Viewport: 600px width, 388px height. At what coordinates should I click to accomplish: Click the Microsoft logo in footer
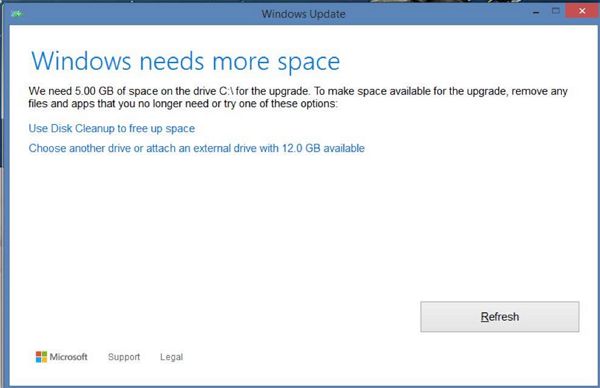(x=62, y=357)
